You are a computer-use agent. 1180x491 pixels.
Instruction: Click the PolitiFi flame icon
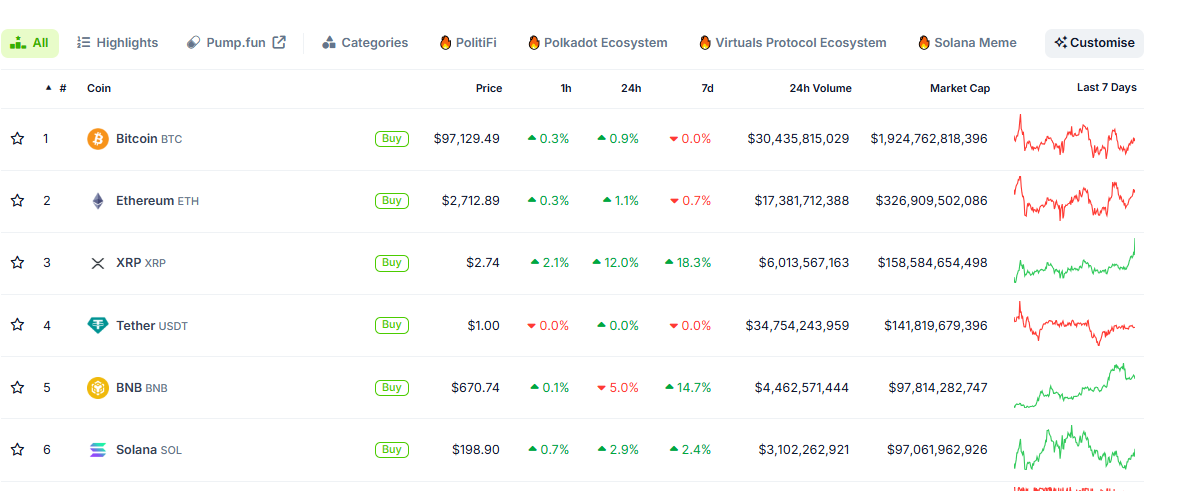pyautogui.click(x=446, y=43)
